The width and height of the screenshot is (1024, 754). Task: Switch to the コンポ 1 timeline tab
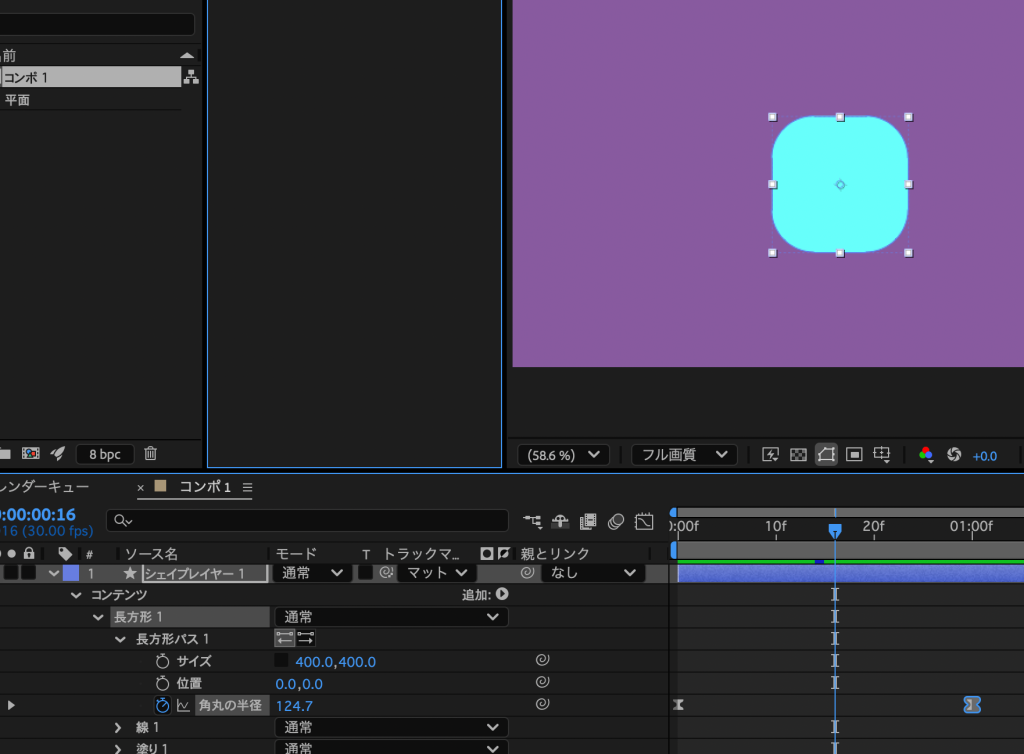(205, 487)
